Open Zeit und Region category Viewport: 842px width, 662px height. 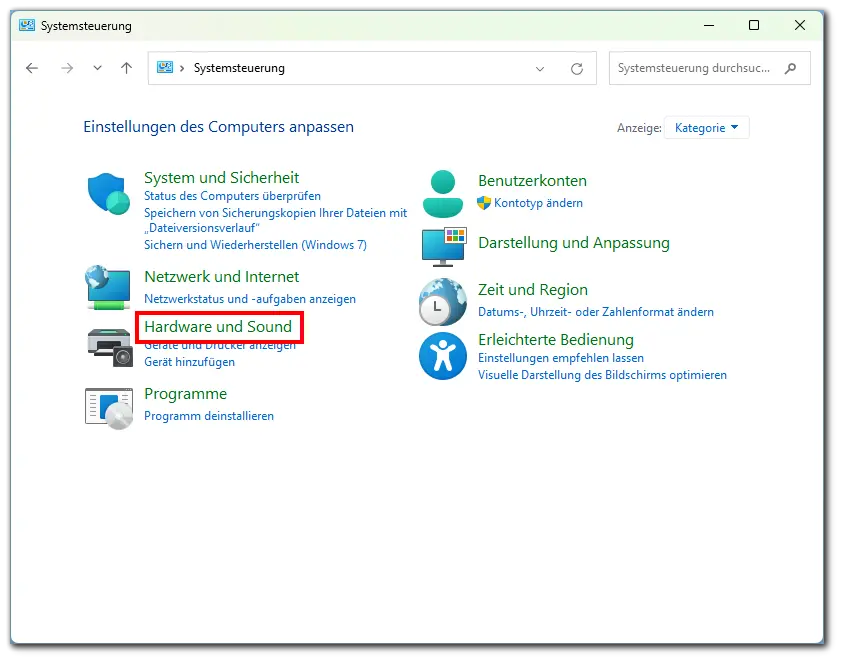533,290
